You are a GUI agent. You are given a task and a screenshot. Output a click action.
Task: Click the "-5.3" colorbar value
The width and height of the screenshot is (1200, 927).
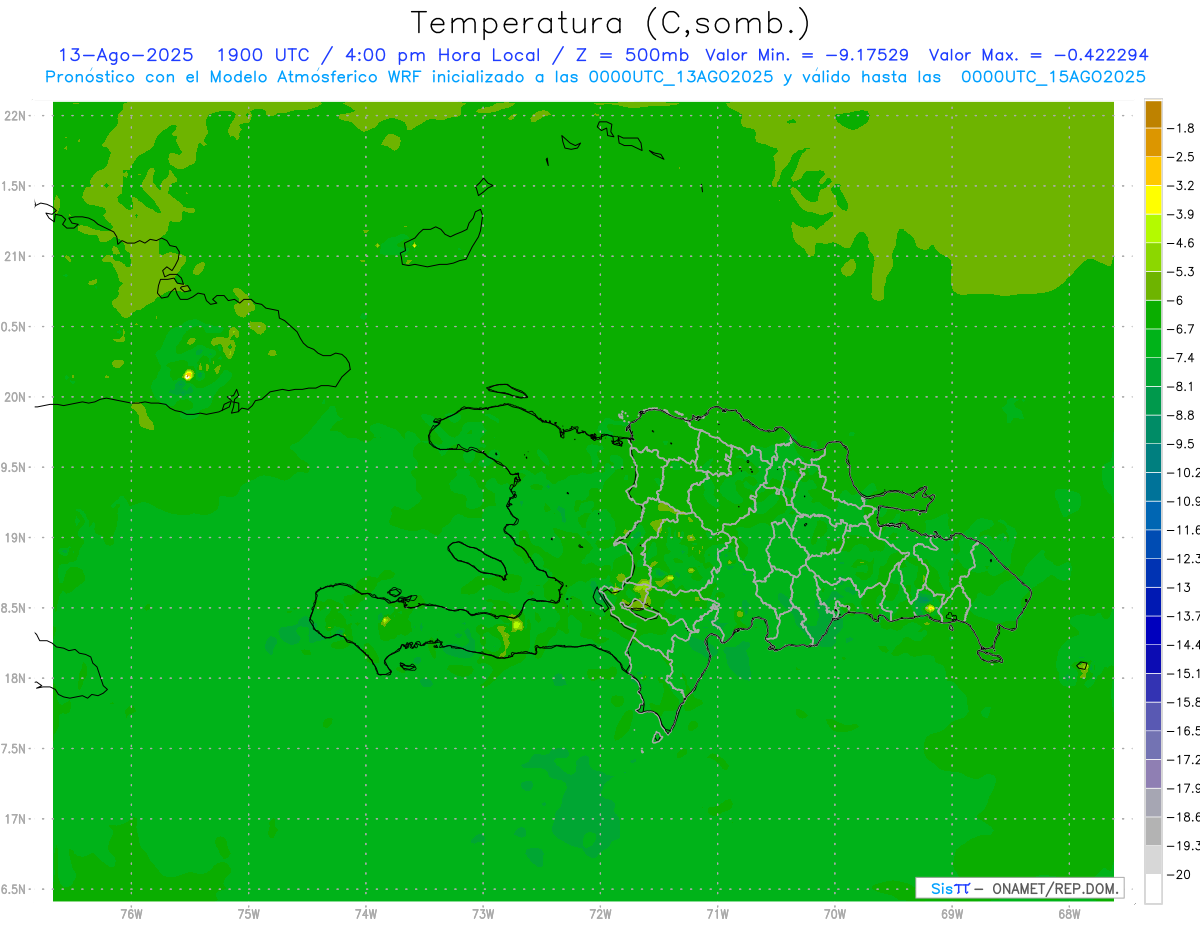click(1181, 272)
